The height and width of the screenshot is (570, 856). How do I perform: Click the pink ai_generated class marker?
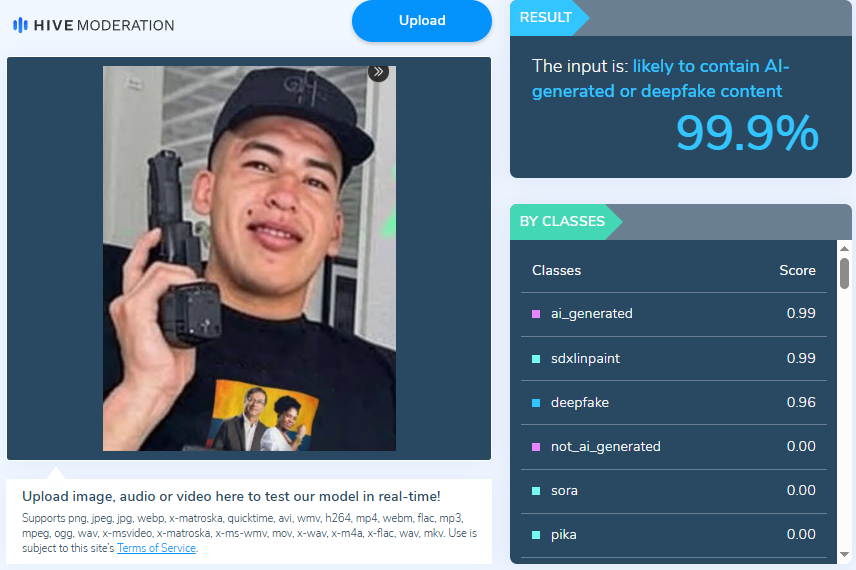[x=536, y=314]
